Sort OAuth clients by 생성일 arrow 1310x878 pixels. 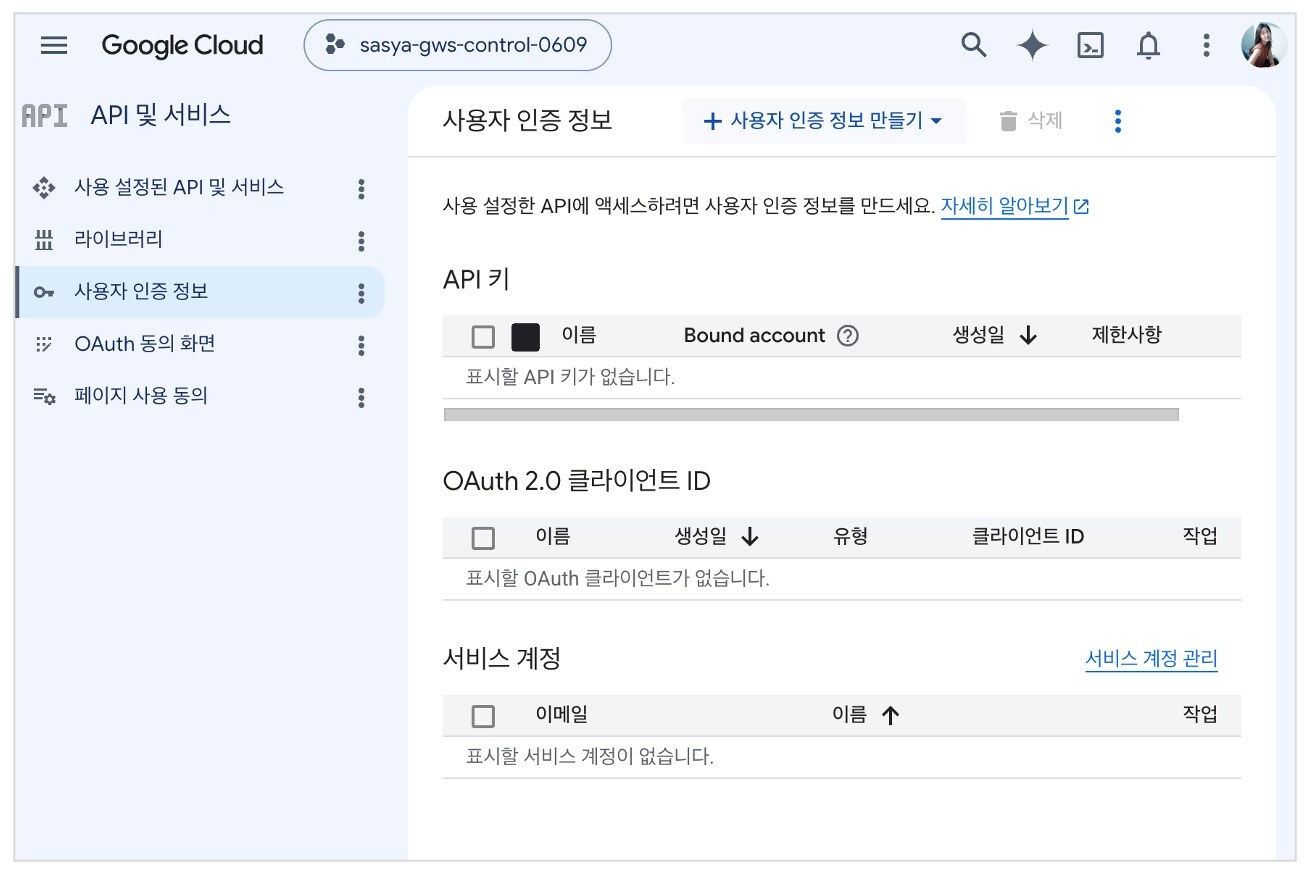point(750,537)
